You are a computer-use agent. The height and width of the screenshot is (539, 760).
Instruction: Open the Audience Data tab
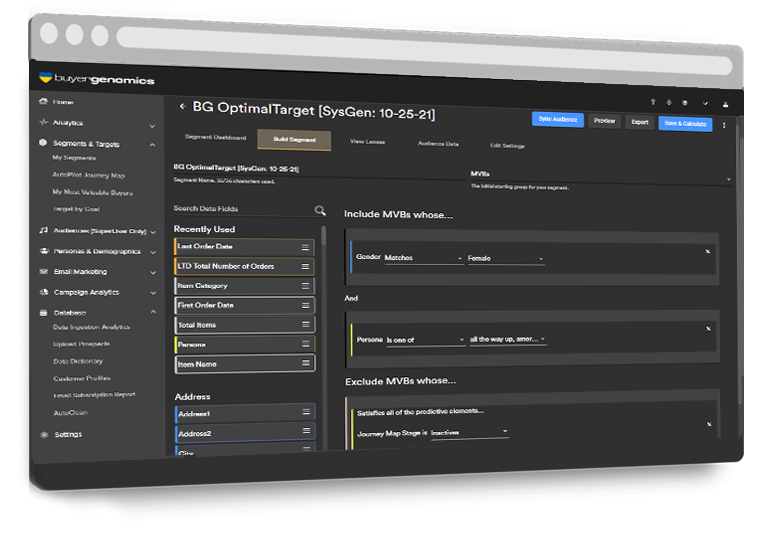(438, 143)
